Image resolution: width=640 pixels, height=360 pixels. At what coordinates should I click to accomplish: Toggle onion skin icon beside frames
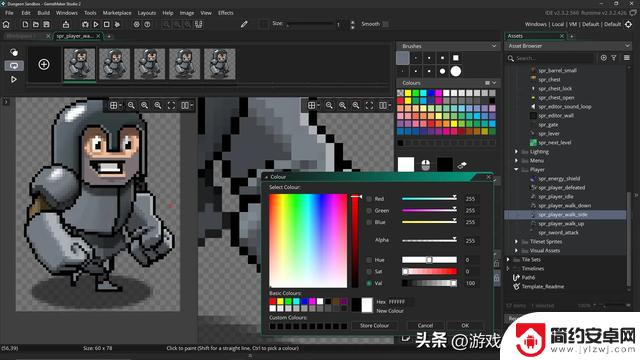coord(14,52)
